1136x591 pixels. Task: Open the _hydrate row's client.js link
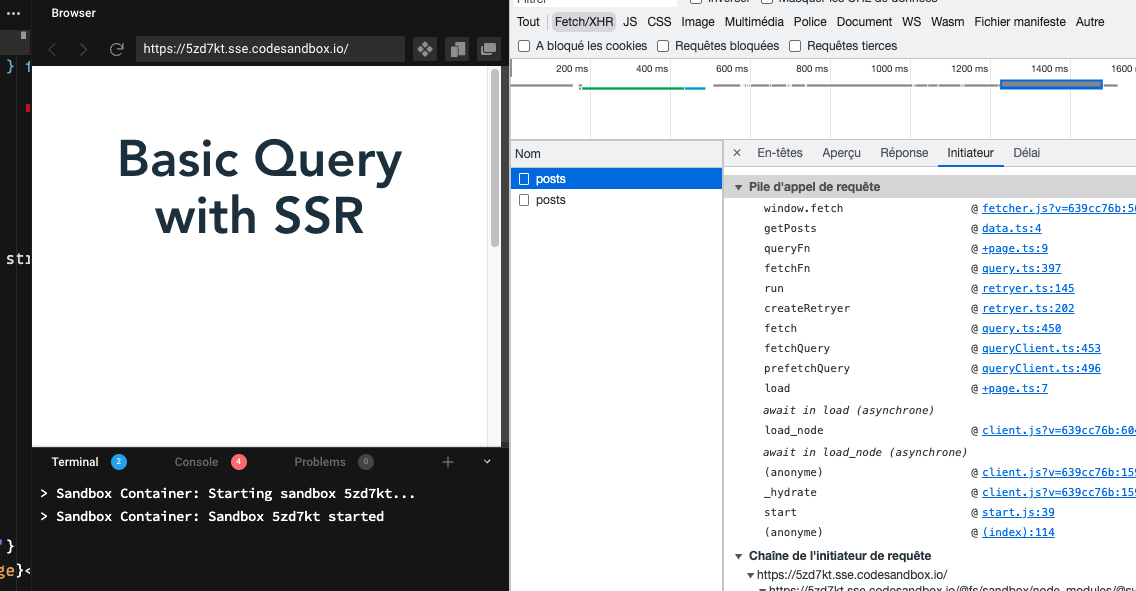[x=1058, y=492]
